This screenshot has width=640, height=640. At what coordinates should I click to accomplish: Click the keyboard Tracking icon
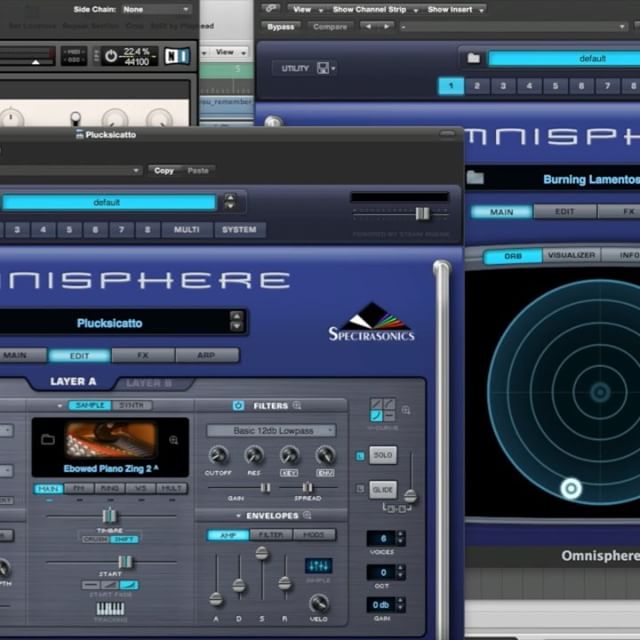point(111,609)
